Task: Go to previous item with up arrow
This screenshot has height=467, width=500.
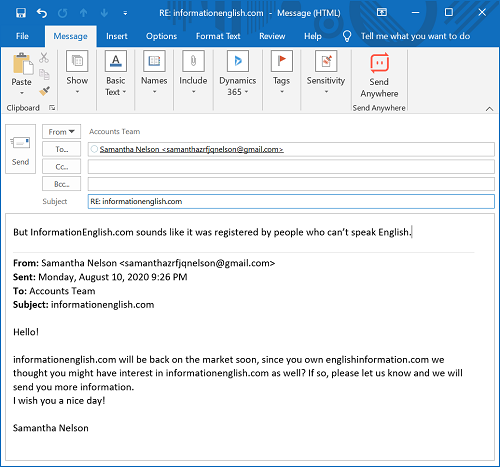Action: pyautogui.click(x=83, y=13)
